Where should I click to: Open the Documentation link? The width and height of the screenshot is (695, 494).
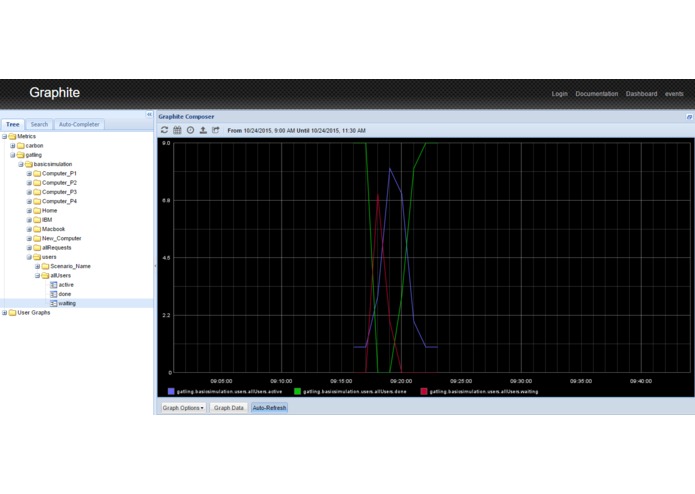point(597,94)
